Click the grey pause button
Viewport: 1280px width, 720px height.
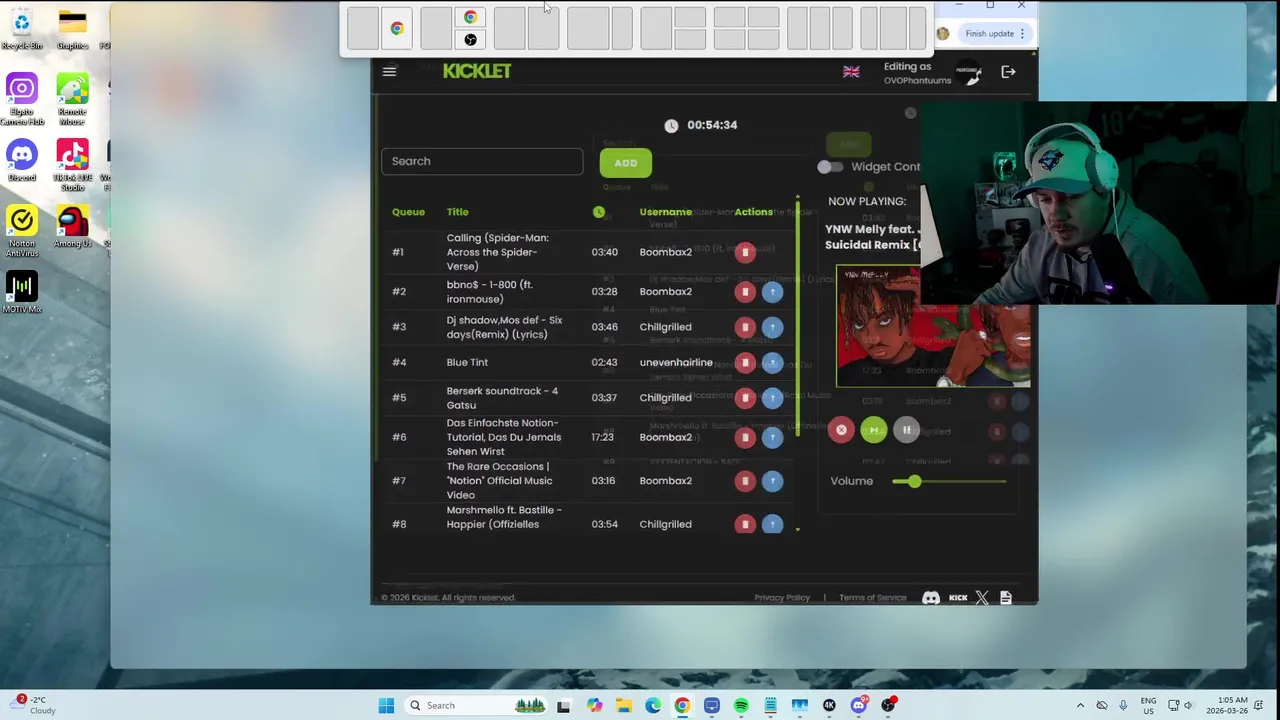[906, 430]
